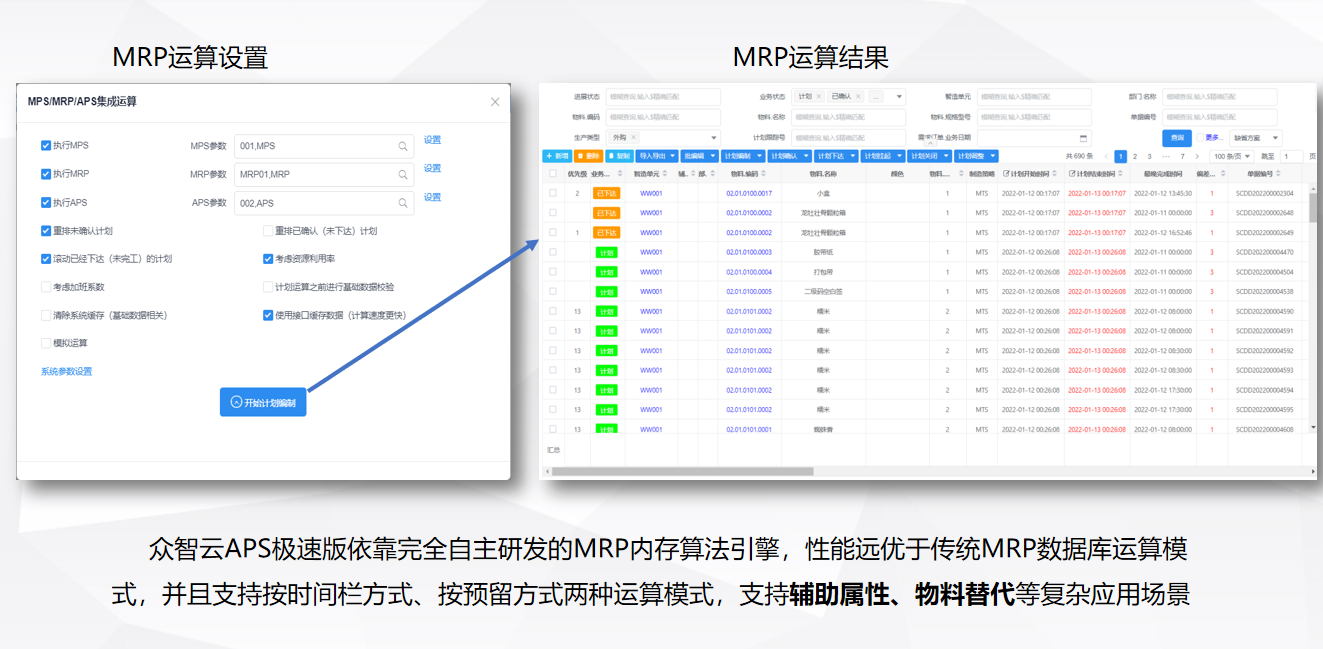Open the 100 条/页 page size dropdown

tap(1232, 156)
